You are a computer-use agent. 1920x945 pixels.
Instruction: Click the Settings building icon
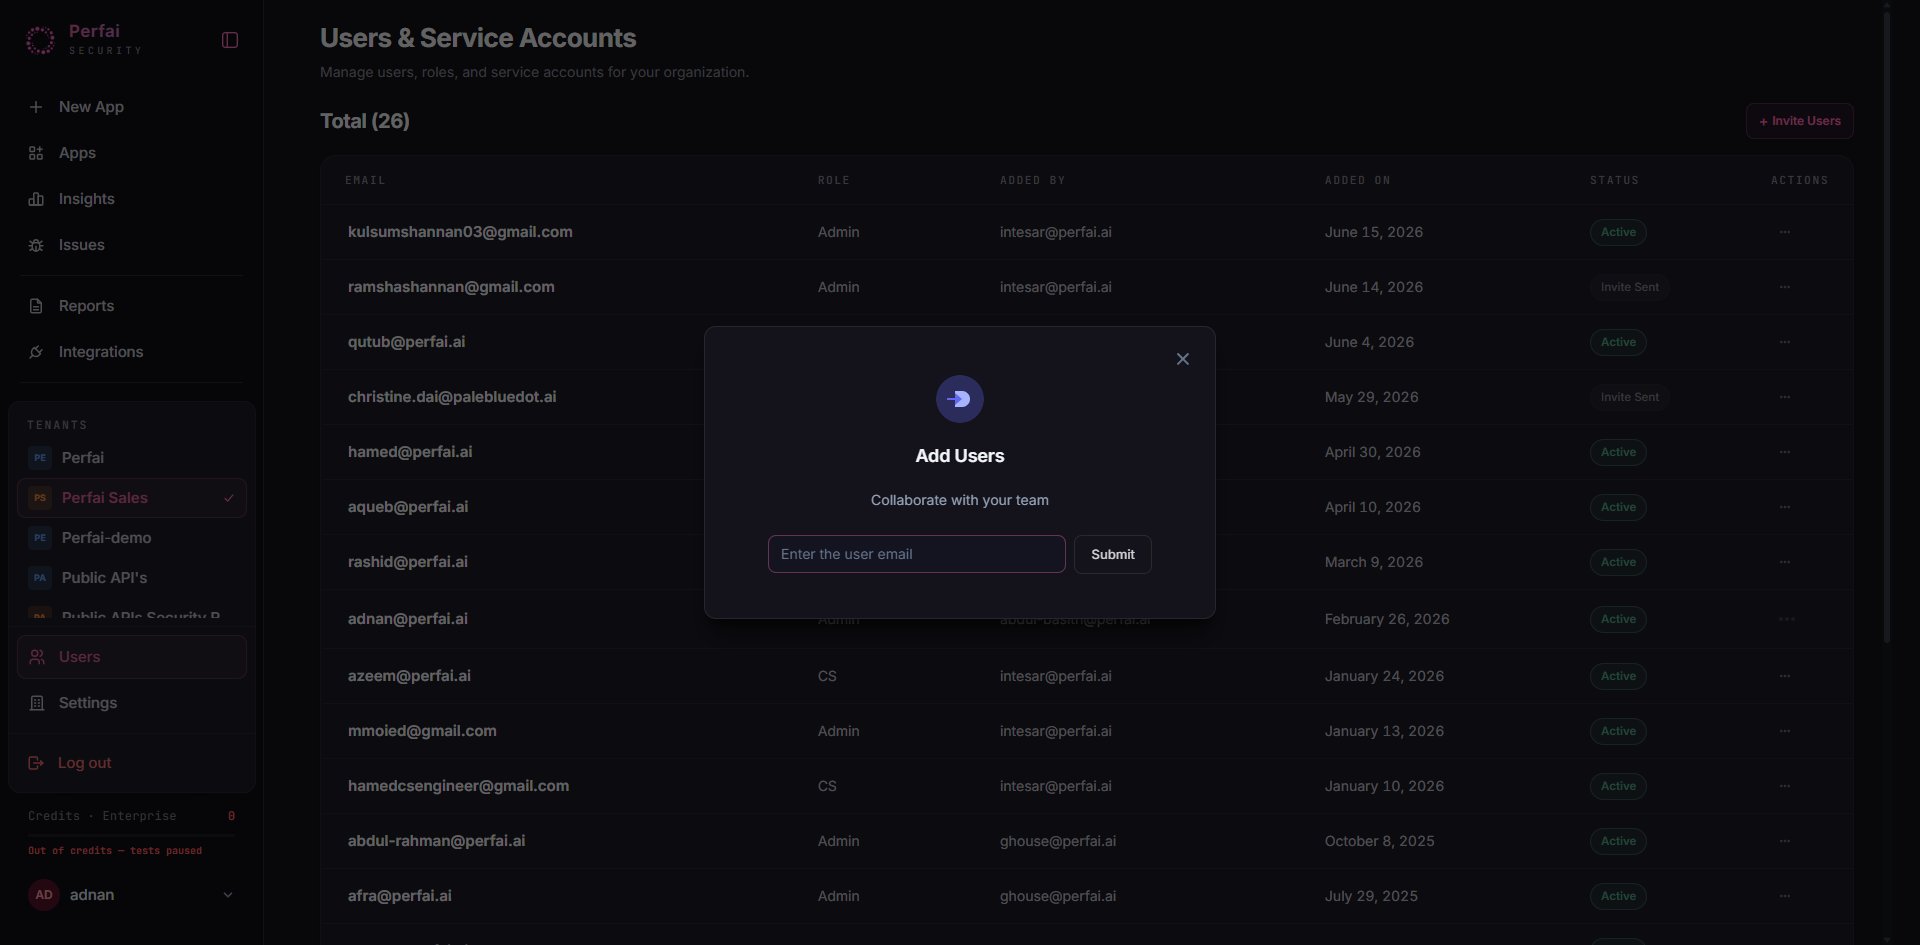coord(37,703)
